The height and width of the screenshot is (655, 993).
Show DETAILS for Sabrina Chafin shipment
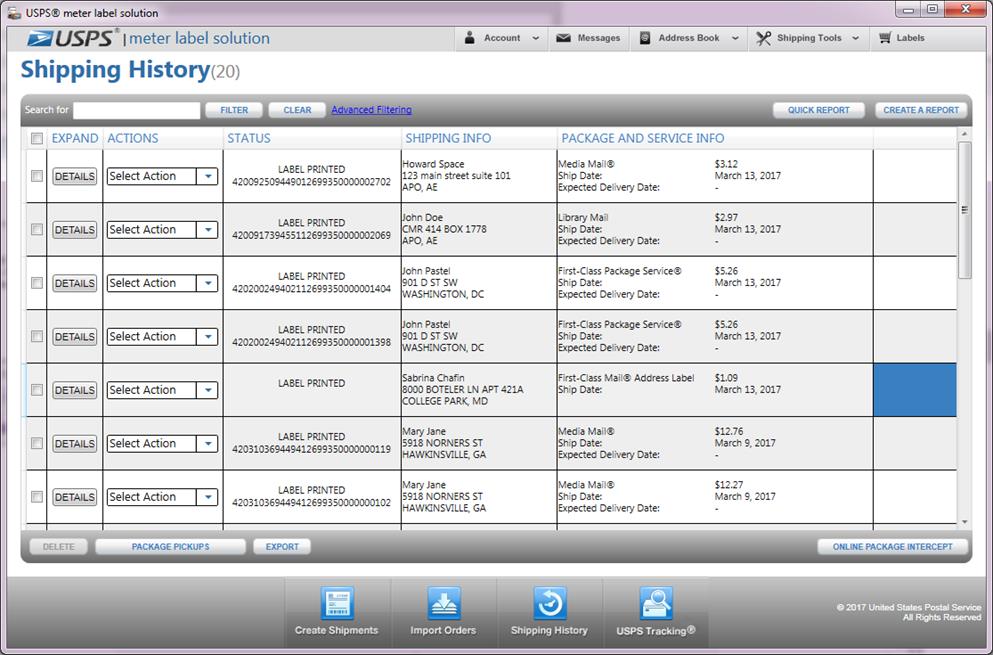click(x=75, y=390)
